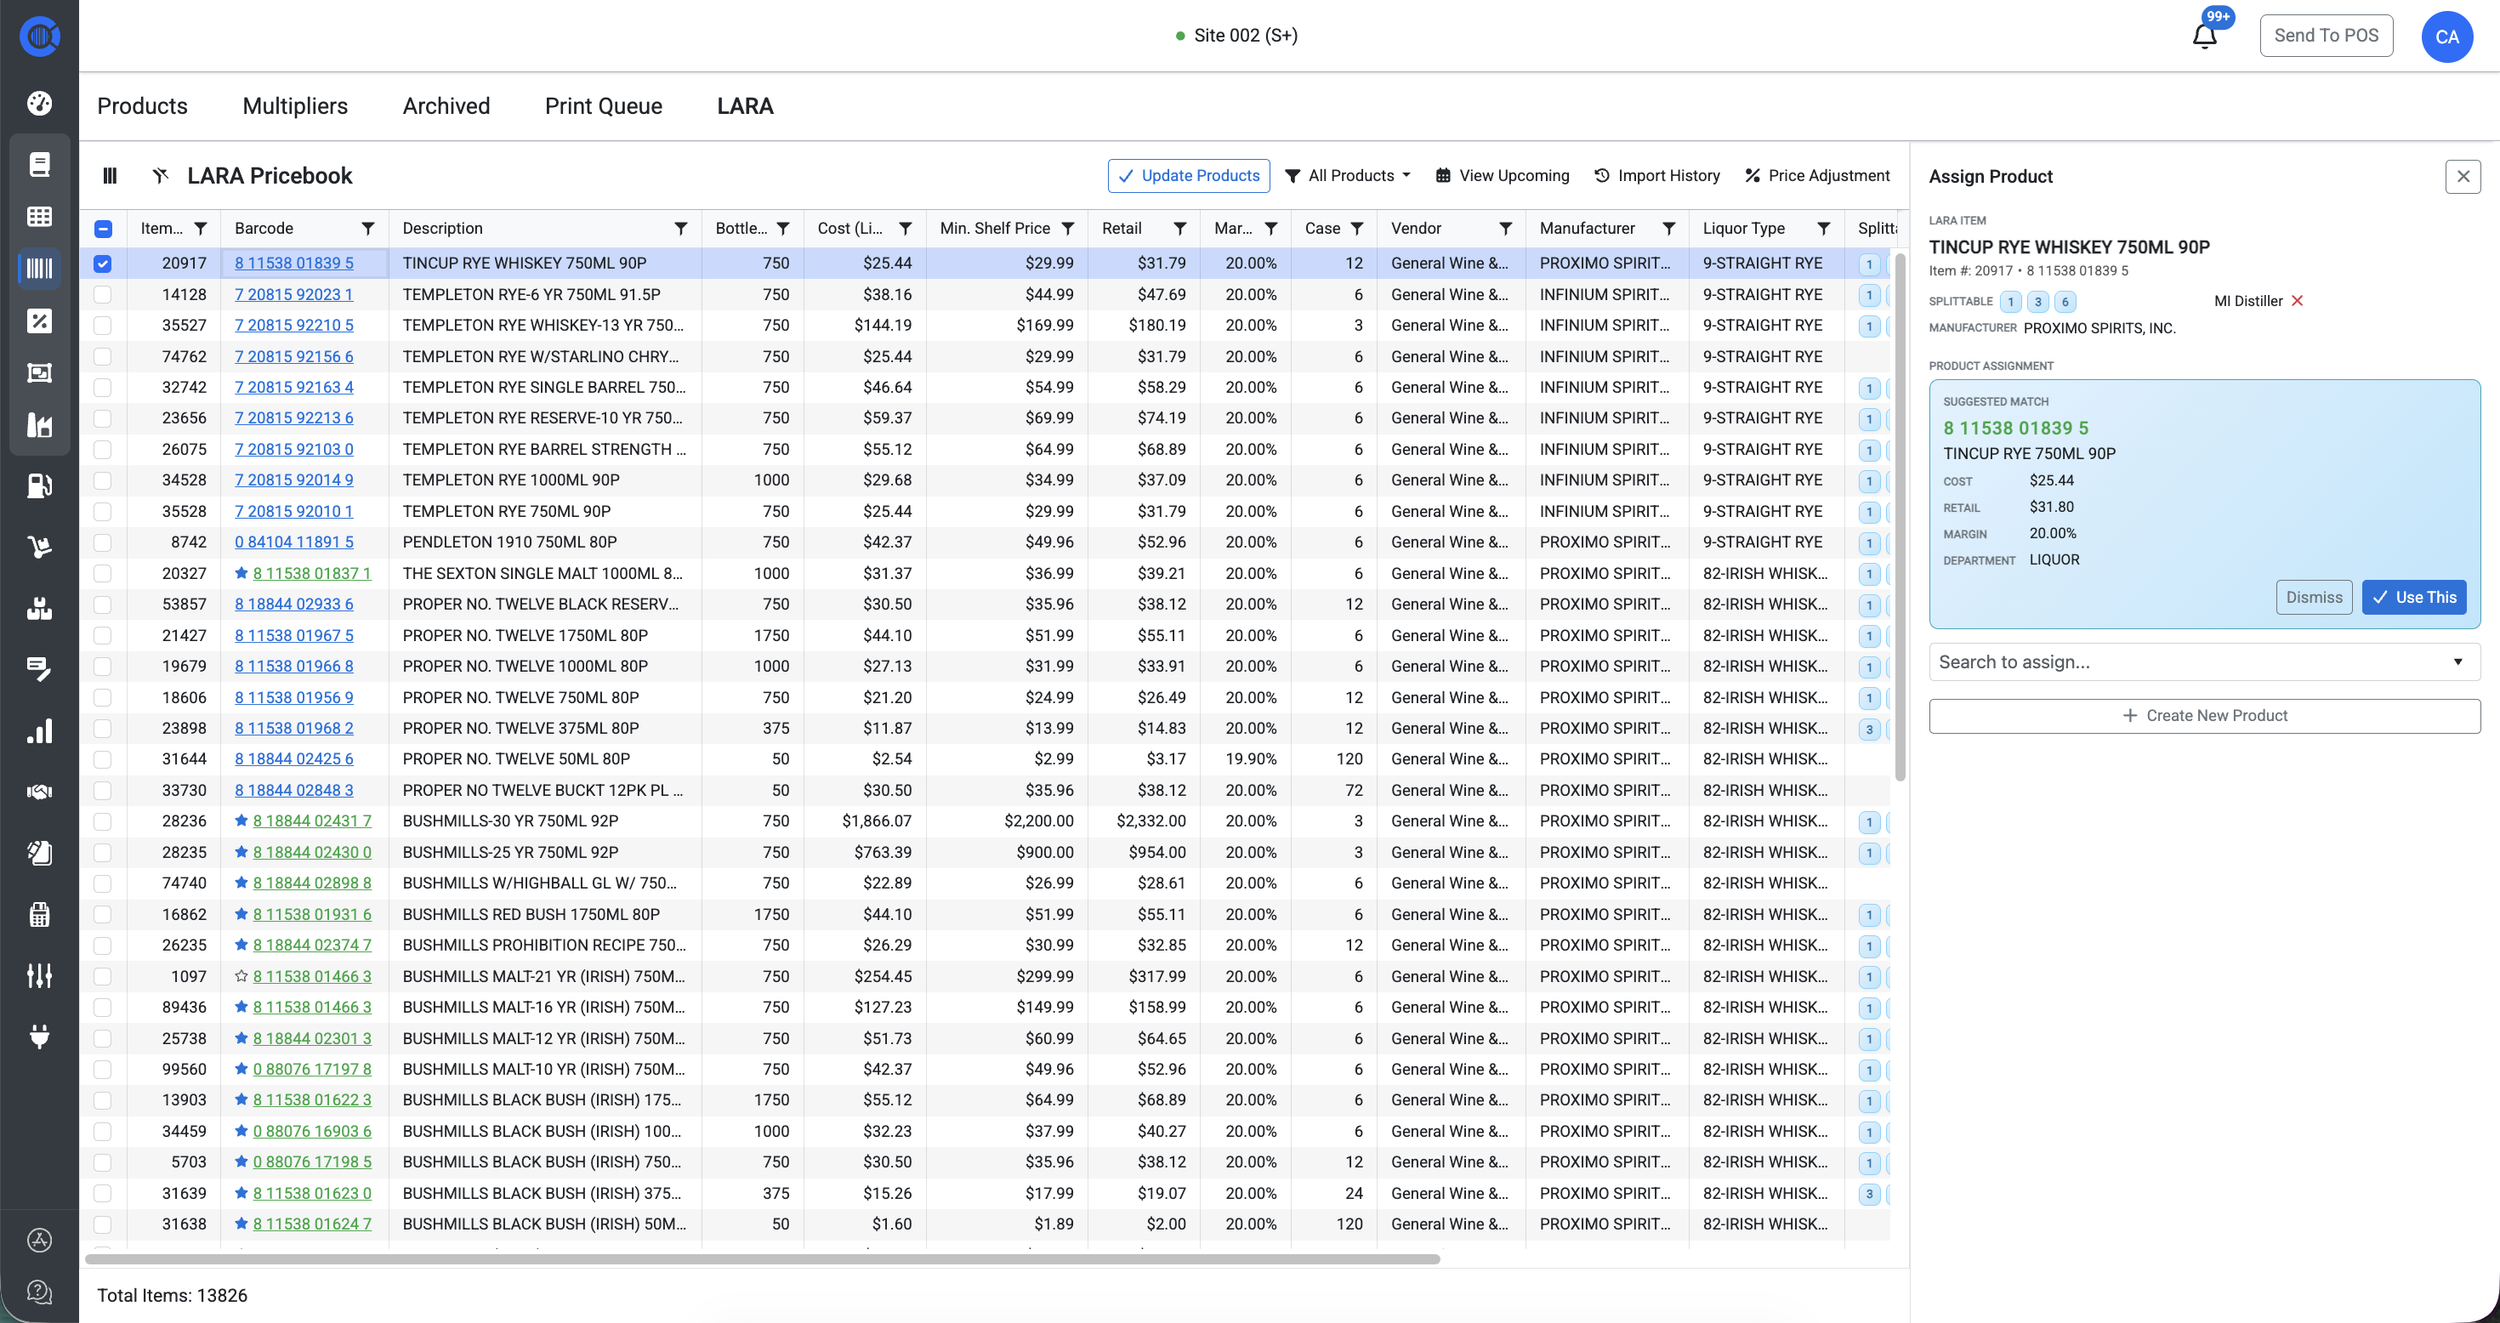2500x1323 pixels.
Task: Filter the Min. Shelf Price column
Action: coord(1068,228)
